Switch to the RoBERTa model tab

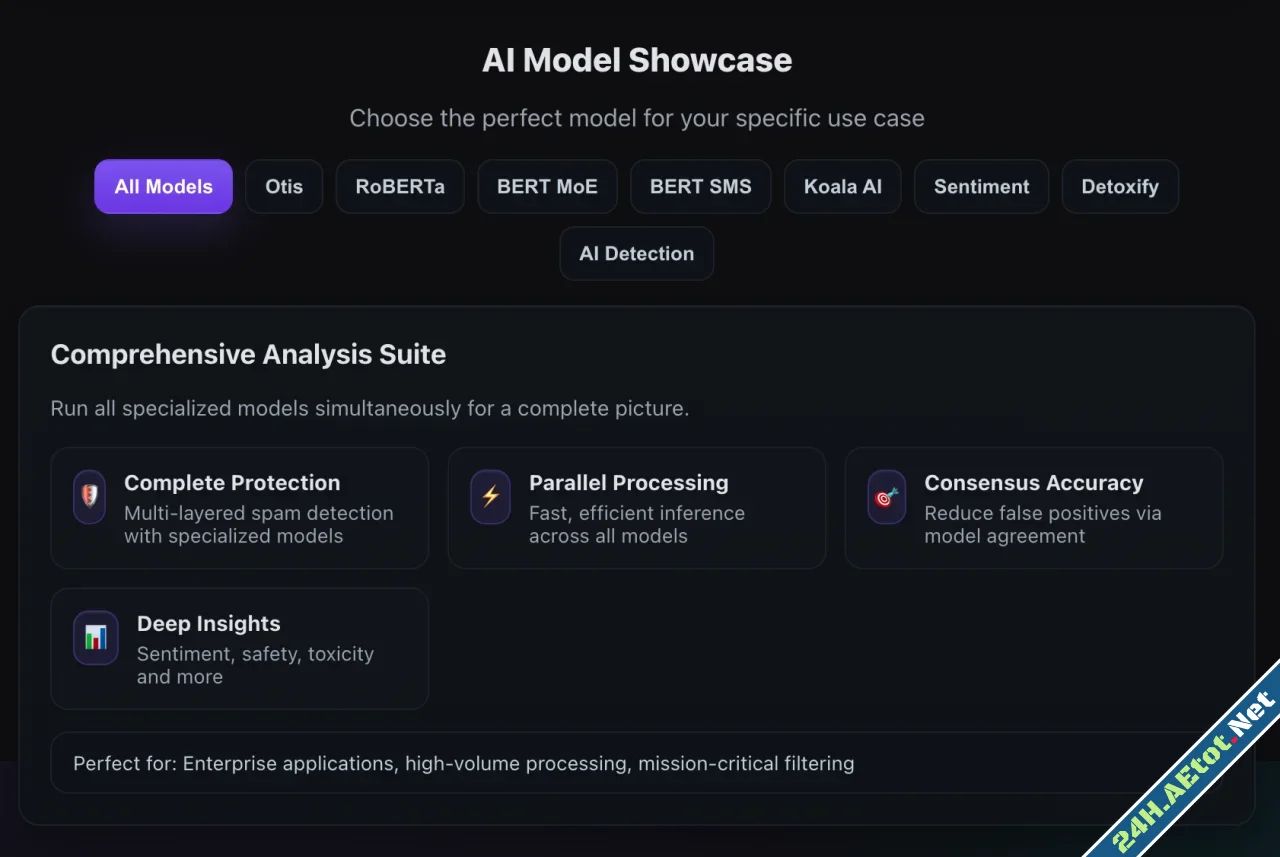[400, 186]
